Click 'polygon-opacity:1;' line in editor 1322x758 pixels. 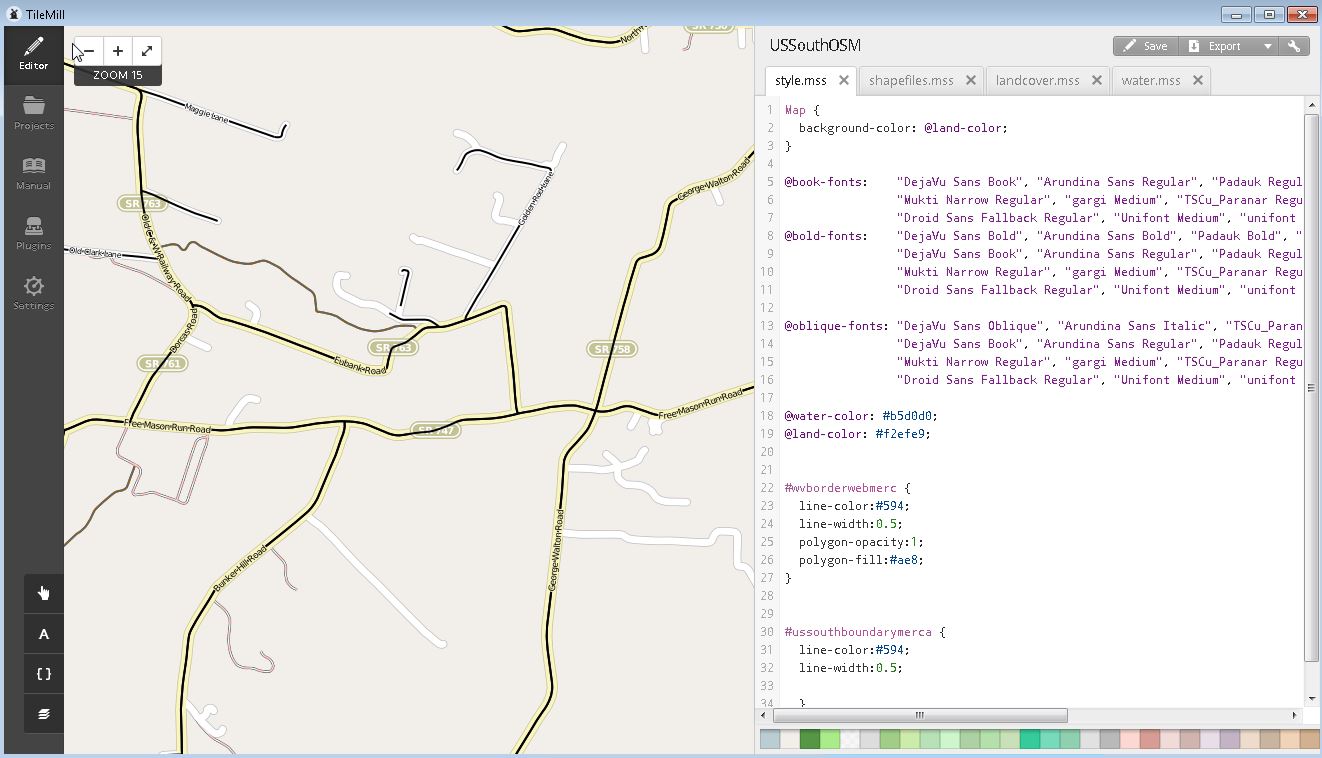point(861,542)
